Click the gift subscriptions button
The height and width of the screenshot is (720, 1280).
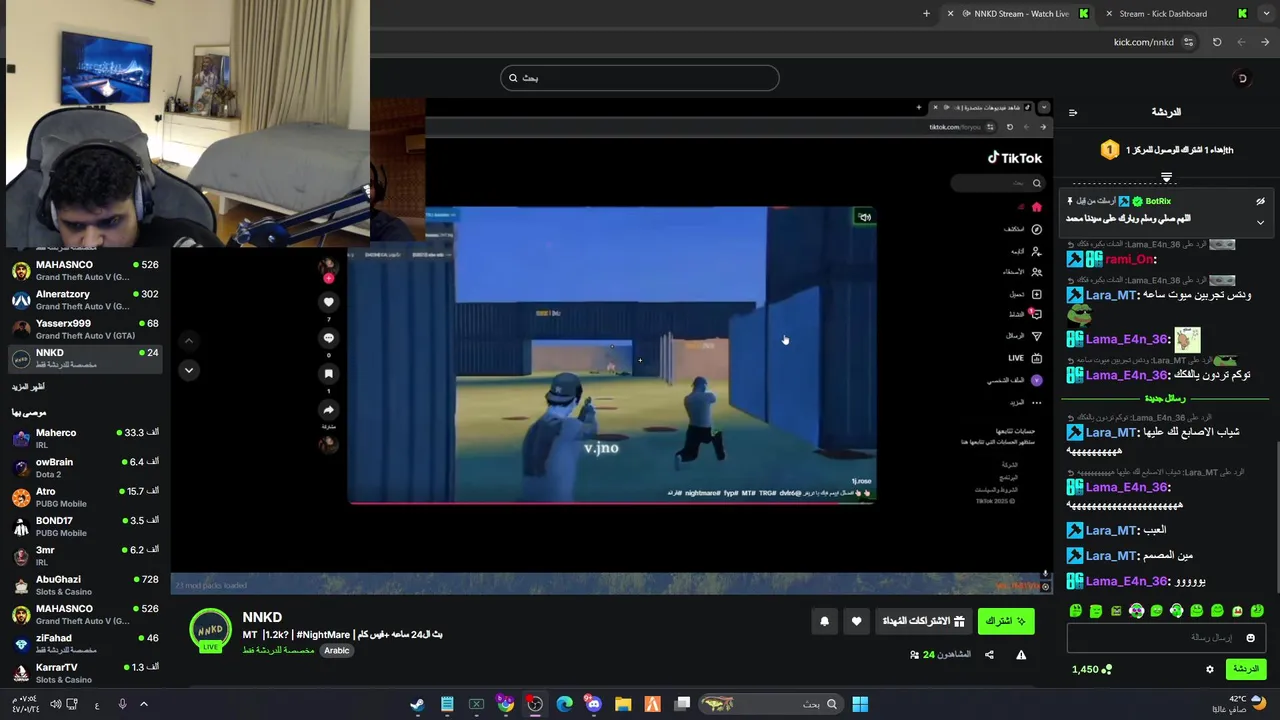[923, 621]
